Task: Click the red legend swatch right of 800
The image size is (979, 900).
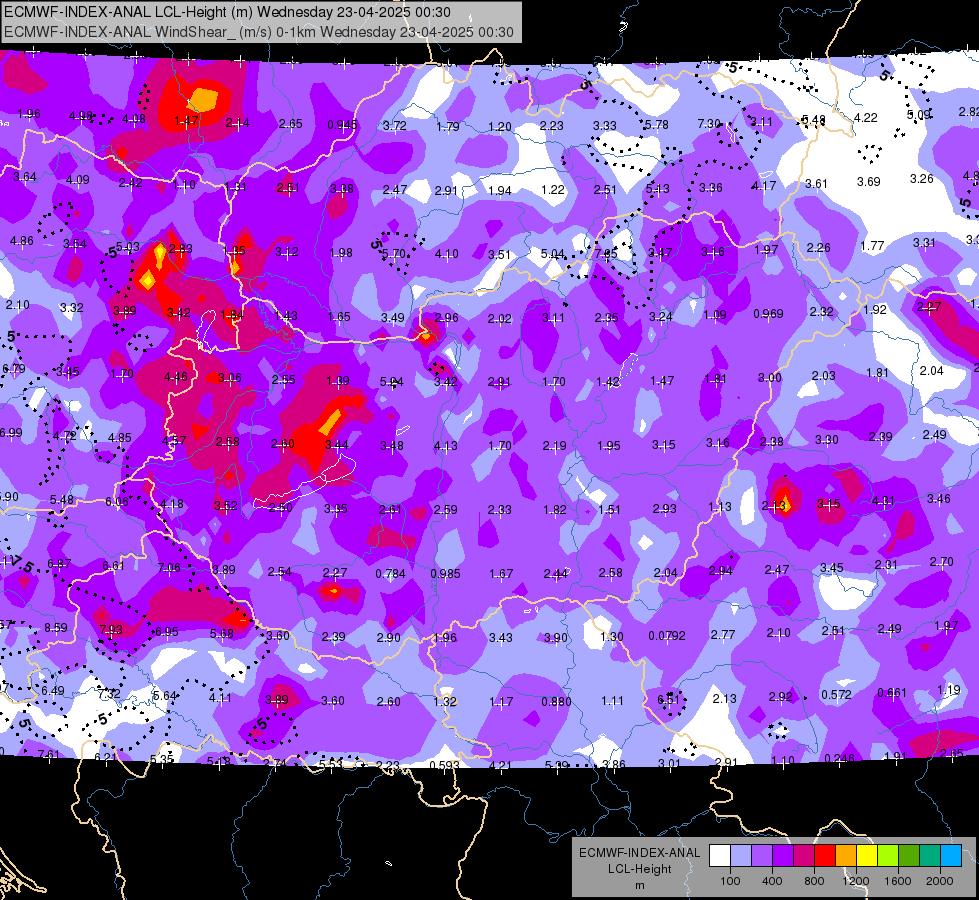Action: point(825,856)
